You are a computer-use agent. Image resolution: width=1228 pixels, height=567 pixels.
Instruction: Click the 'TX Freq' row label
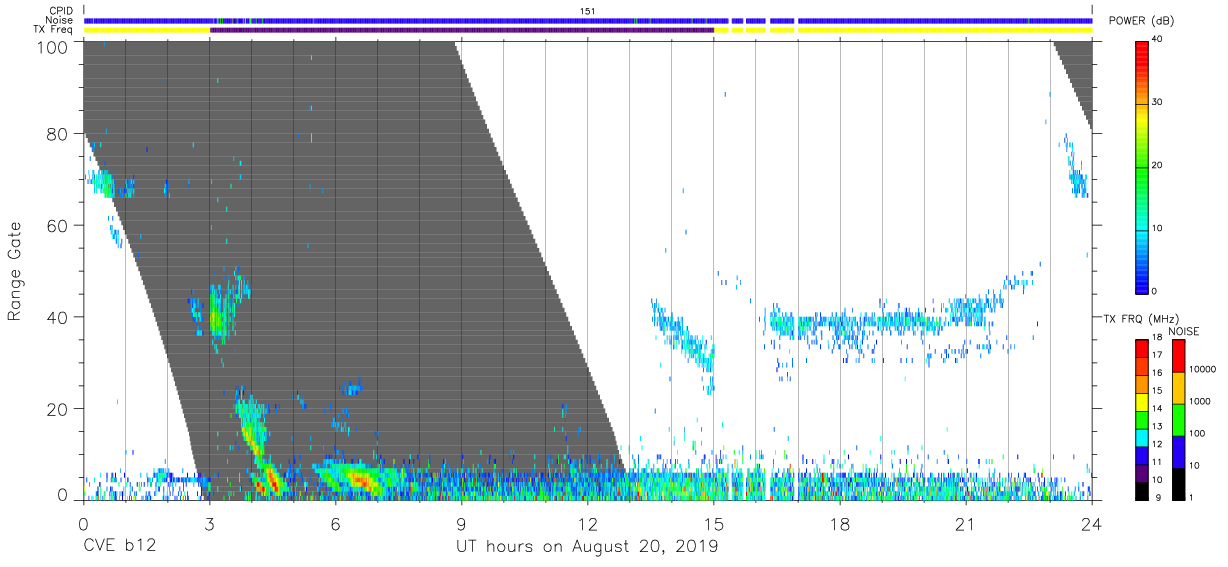[x=55, y=30]
